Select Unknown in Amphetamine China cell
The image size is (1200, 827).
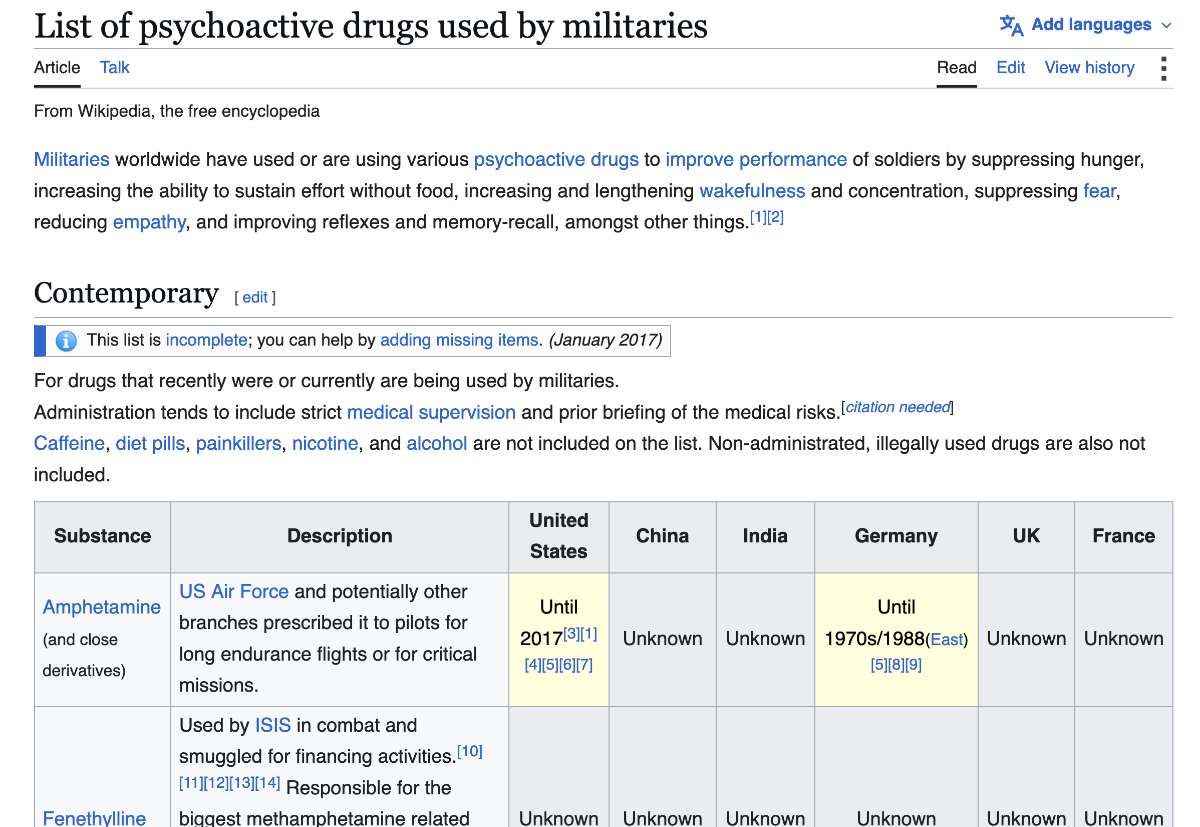pos(662,638)
